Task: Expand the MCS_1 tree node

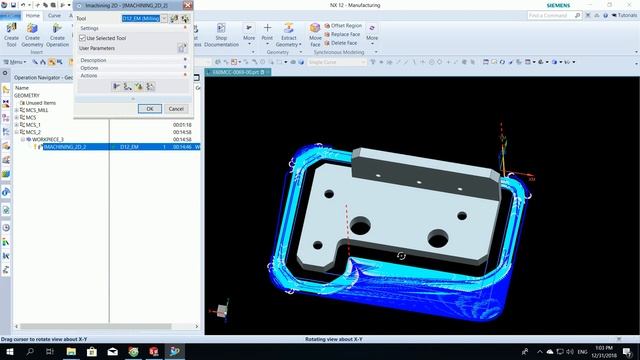Action: pyautogui.click(x=17, y=125)
